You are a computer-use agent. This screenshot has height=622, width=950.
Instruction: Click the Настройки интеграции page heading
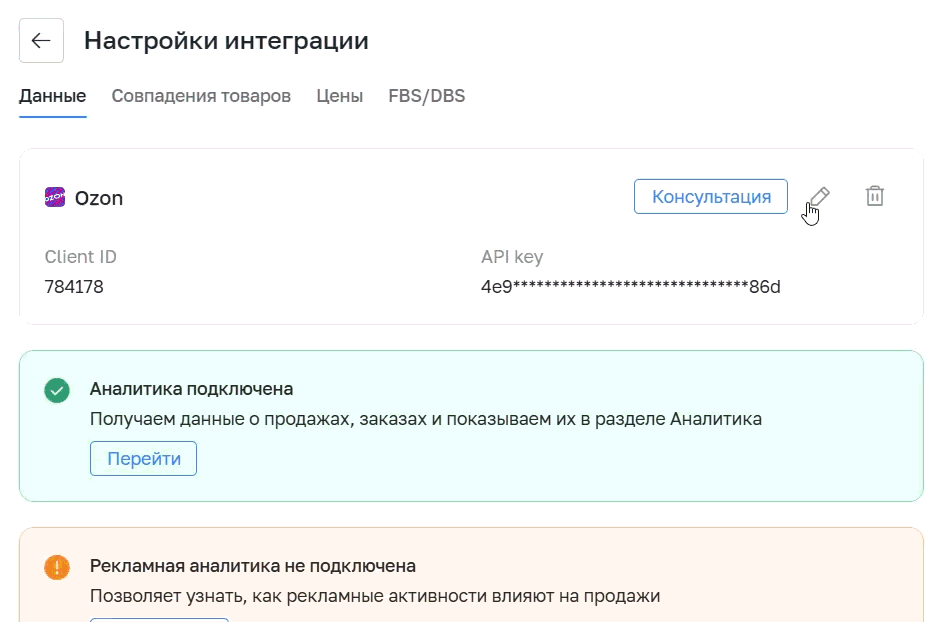click(226, 41)
